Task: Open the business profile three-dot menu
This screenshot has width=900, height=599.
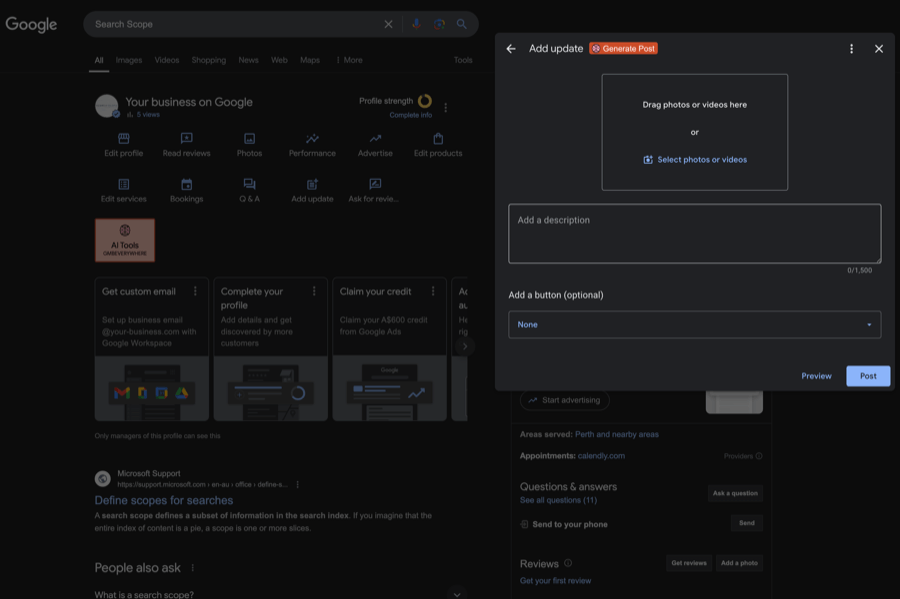Action: coord(445,107)
